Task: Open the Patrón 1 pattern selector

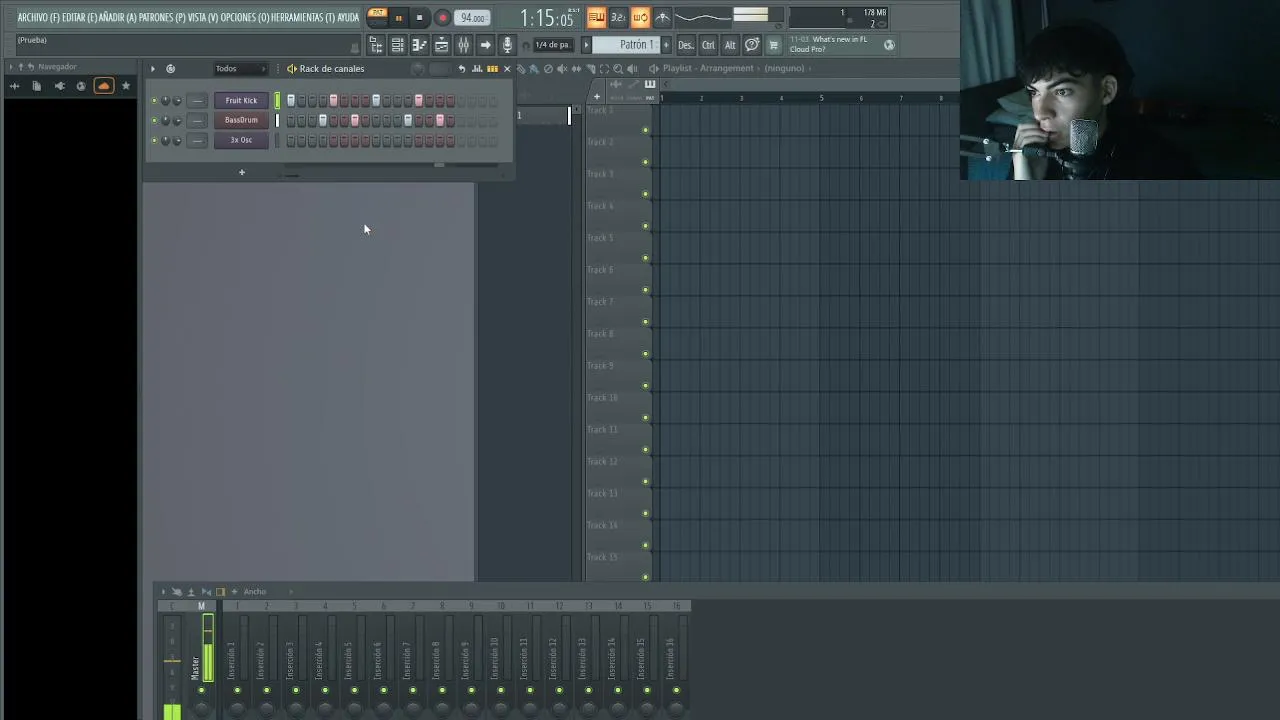Action: (x=626, y=44)
